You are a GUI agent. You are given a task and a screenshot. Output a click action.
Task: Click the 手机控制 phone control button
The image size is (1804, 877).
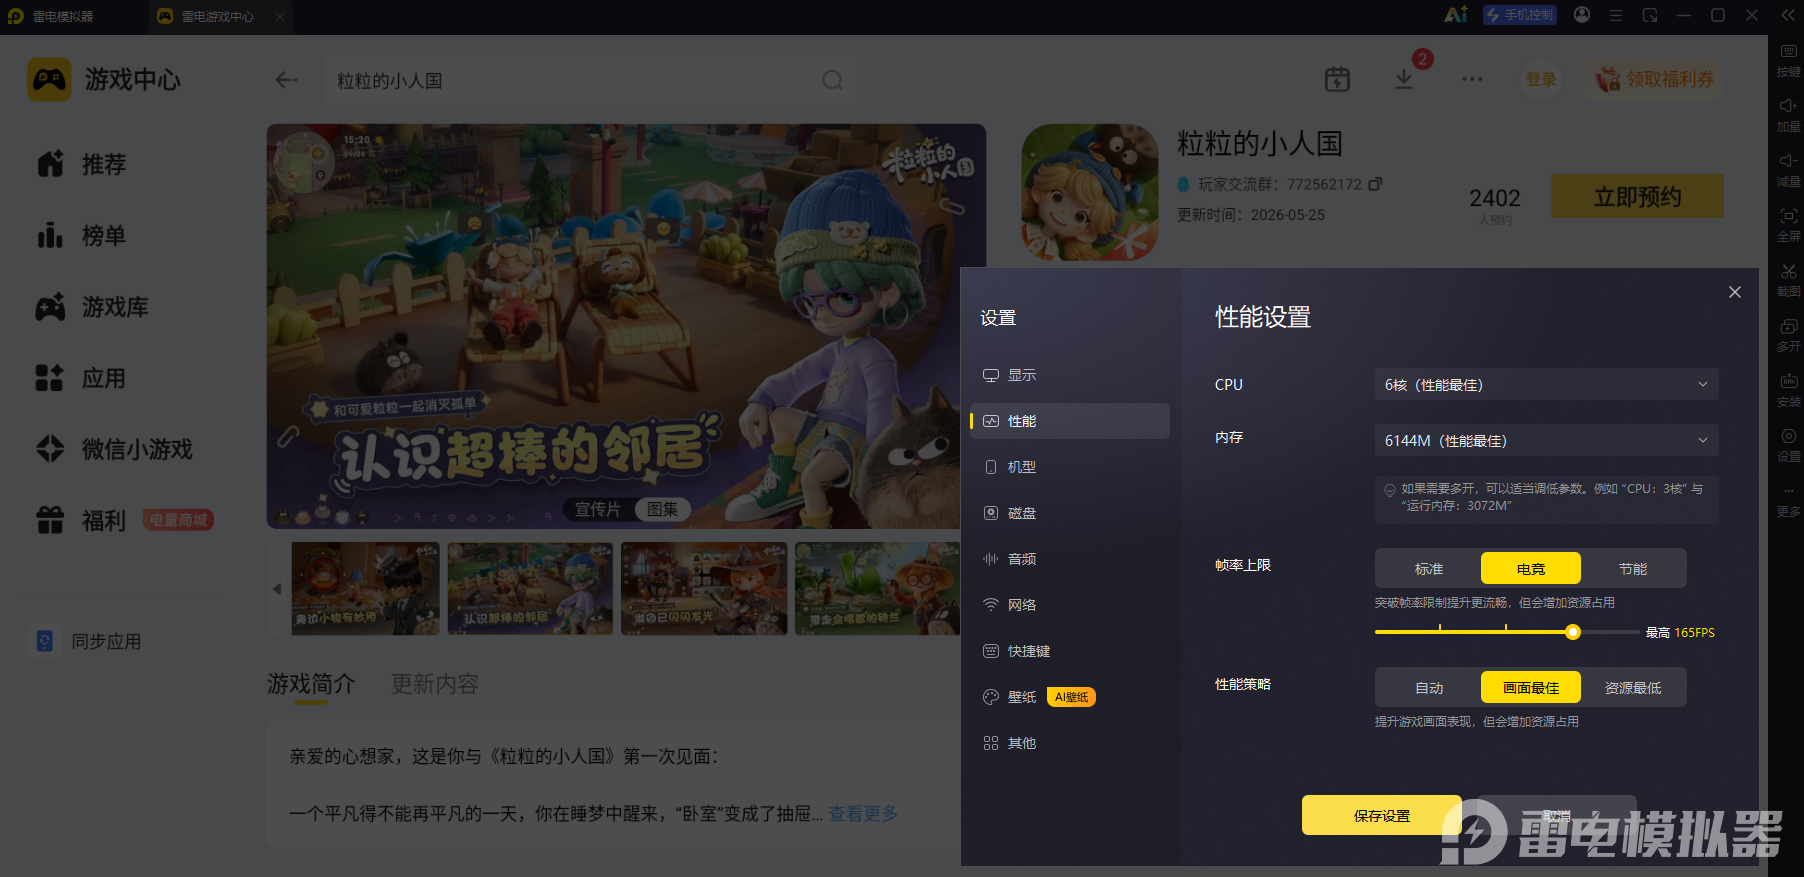coord(1520,15)
